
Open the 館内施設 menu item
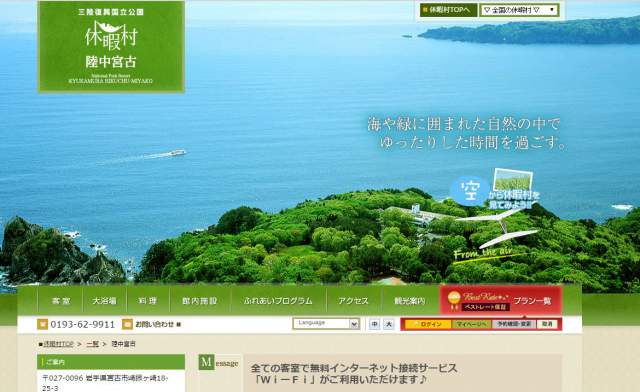pyautogui.click(x=200, y=301)
